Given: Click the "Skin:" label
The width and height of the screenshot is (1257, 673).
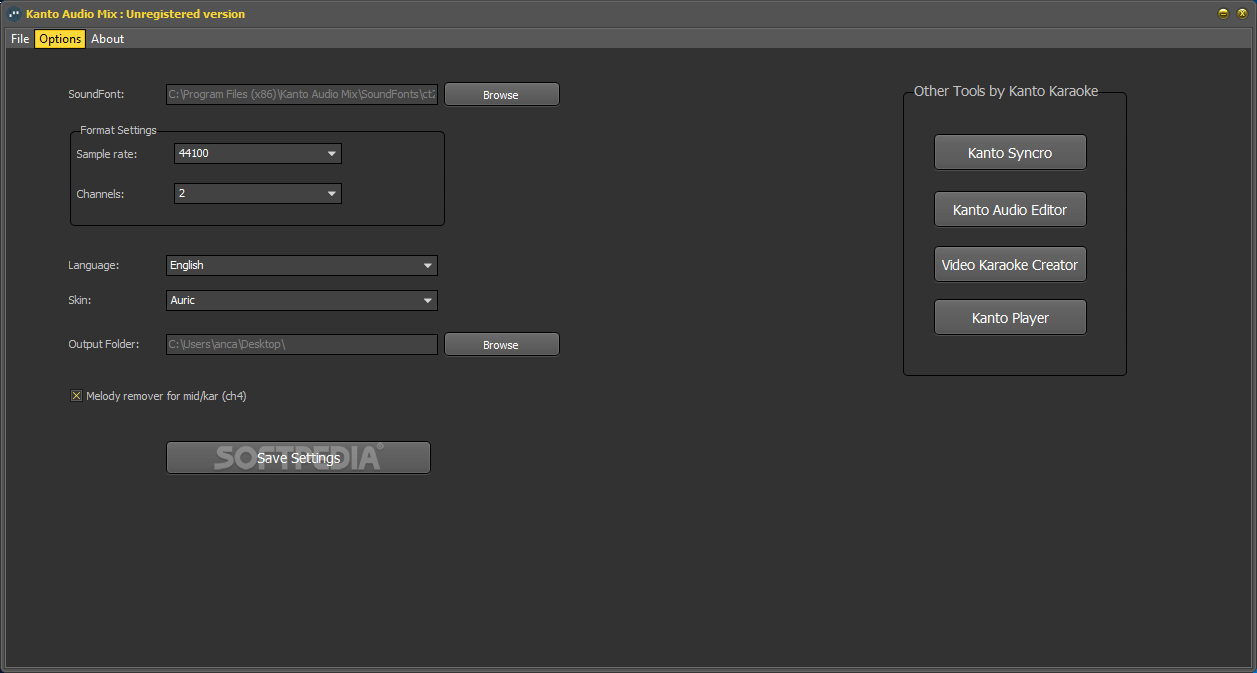Looking at the screenshot, I should click(x=80, y=300).
